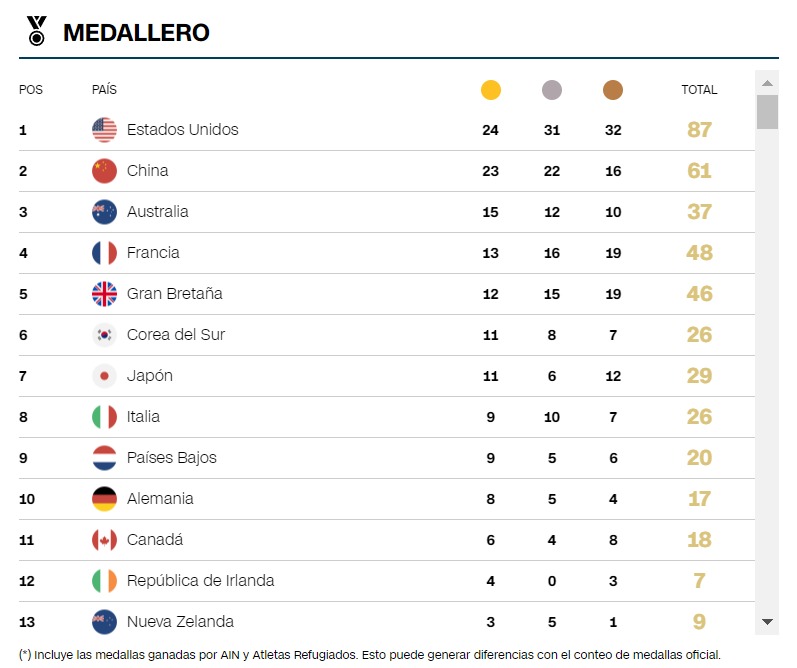This screenshot has height=668, width=797.
Task: Click the República de Irlanda name
Action: tap(200, 581)
